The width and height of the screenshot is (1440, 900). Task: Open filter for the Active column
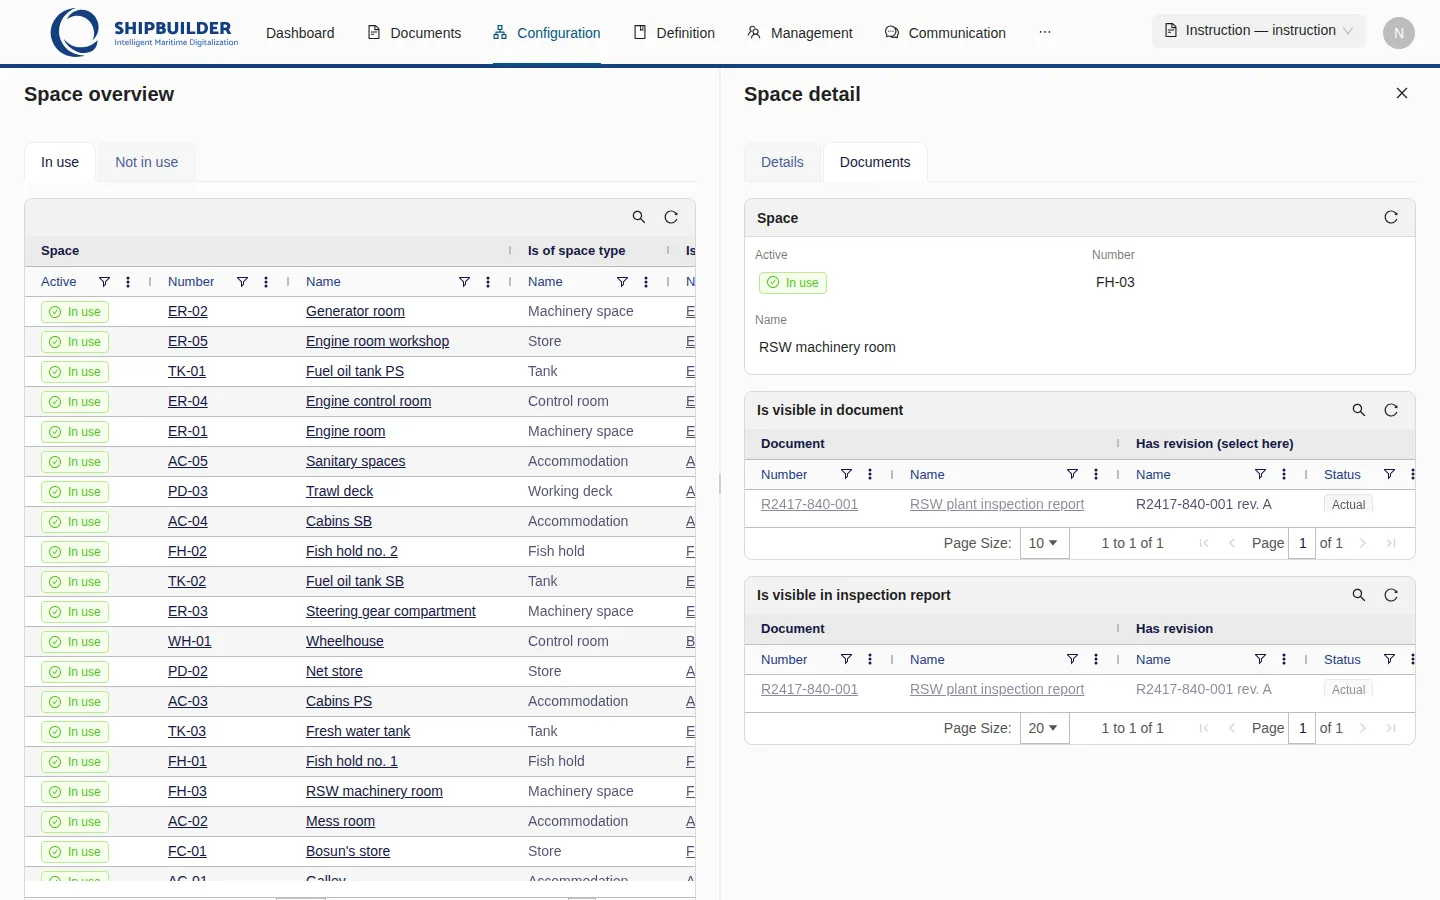coord(104,282)
